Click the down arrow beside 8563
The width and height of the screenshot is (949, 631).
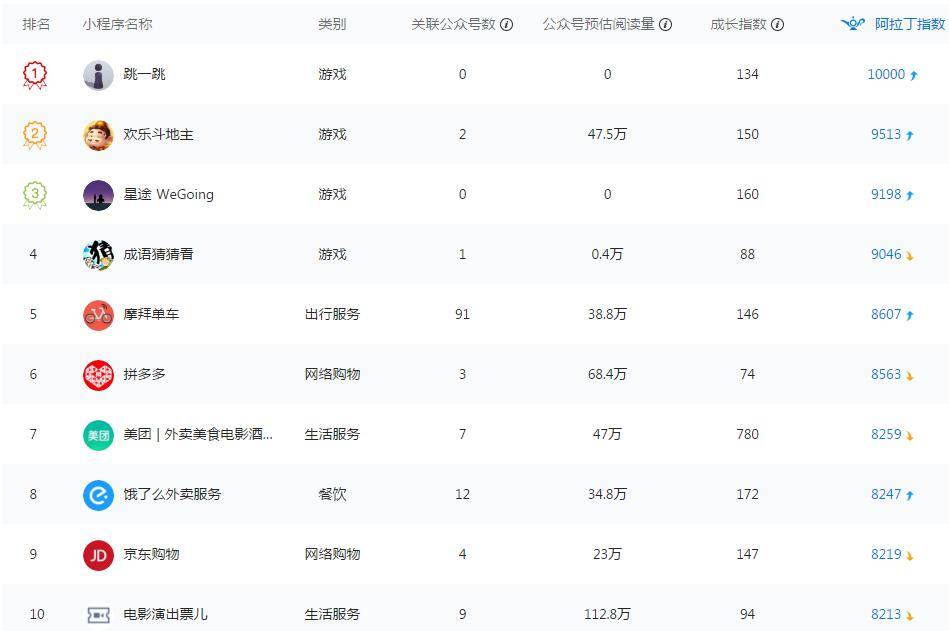[x=910, y=375]
